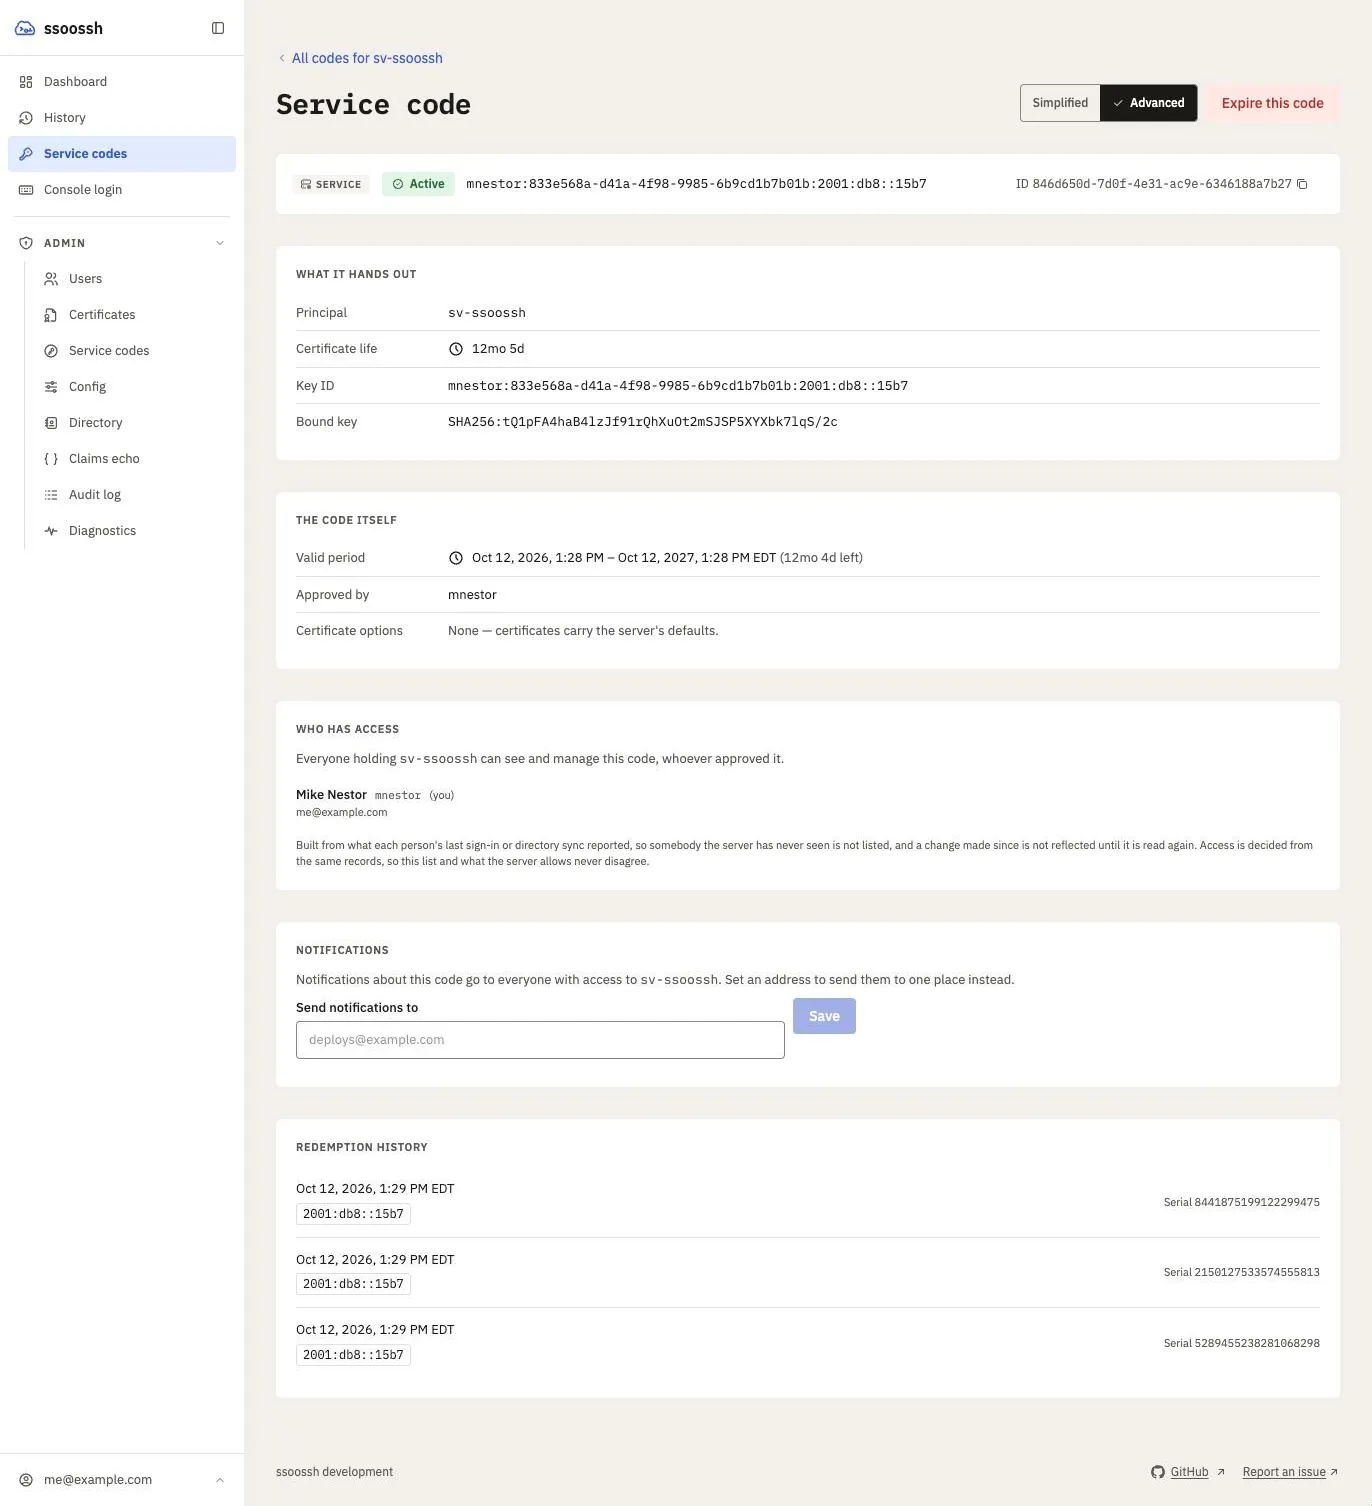The width and height of the screenshot is (1372, 1506).
Task: Click the bound key SHA256 fingerprint
Action: pos(643,422)
